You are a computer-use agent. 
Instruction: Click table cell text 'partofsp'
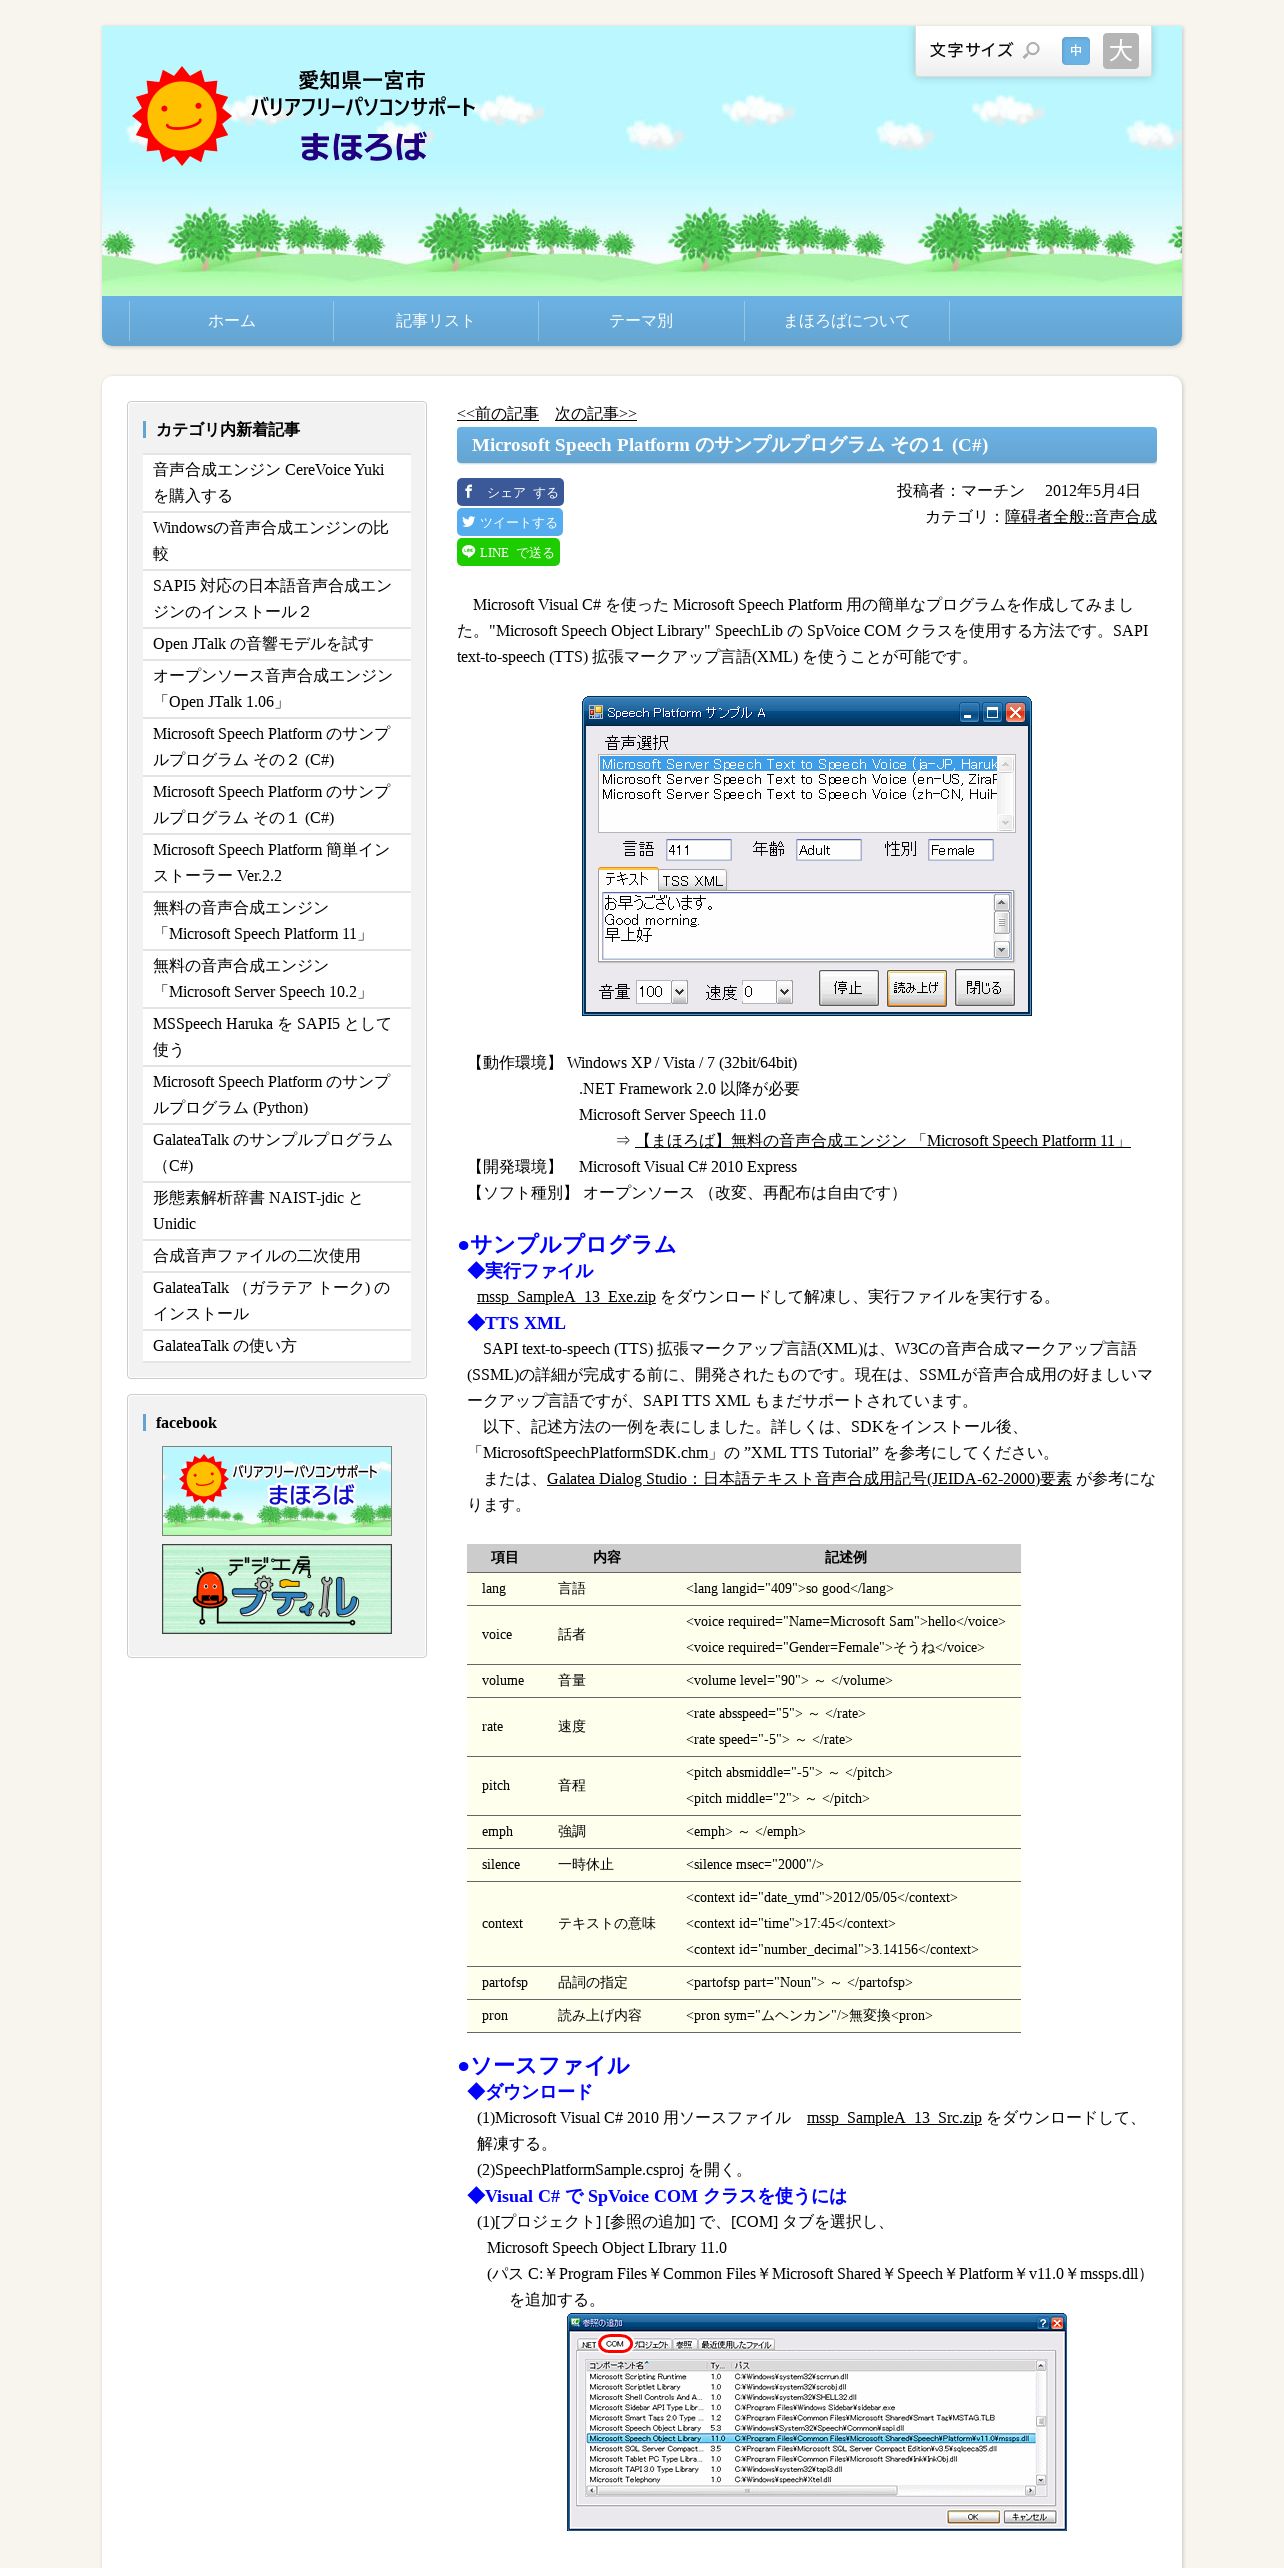[505, 1983]
